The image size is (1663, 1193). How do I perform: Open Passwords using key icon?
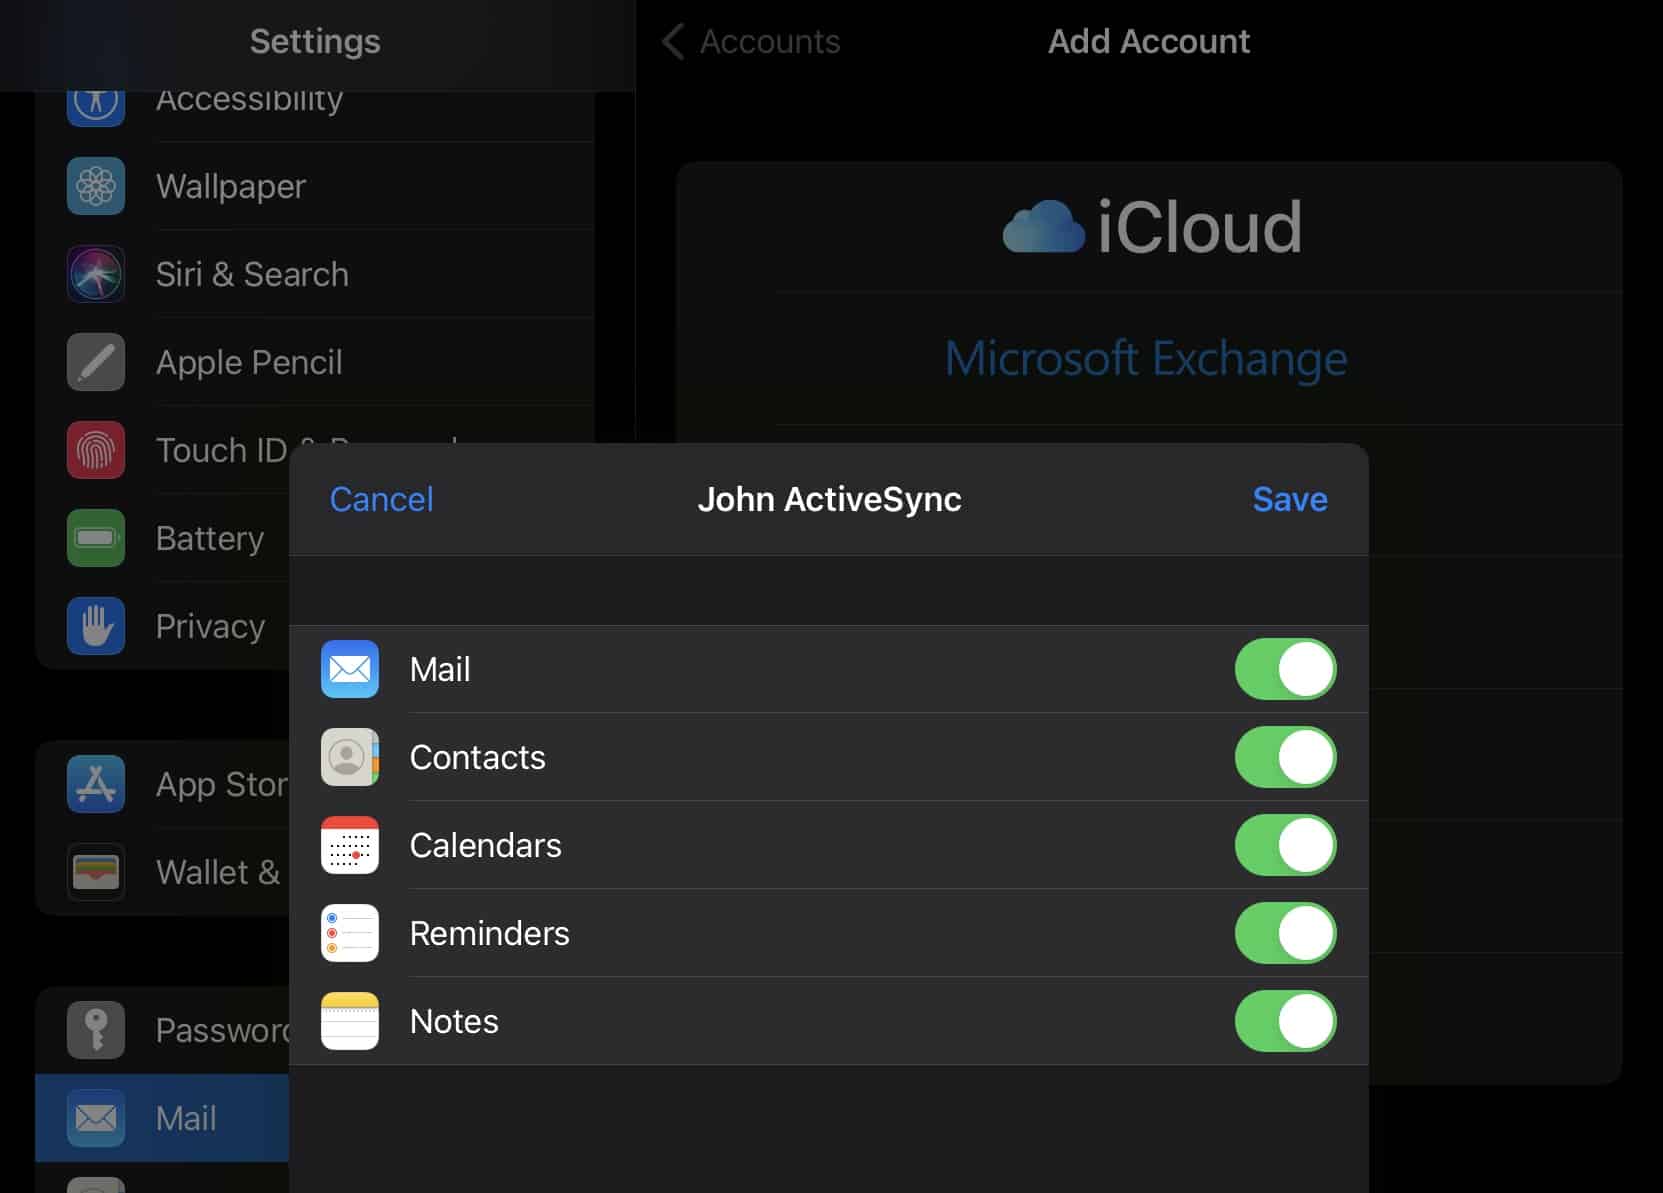(x=96, y=1030)
